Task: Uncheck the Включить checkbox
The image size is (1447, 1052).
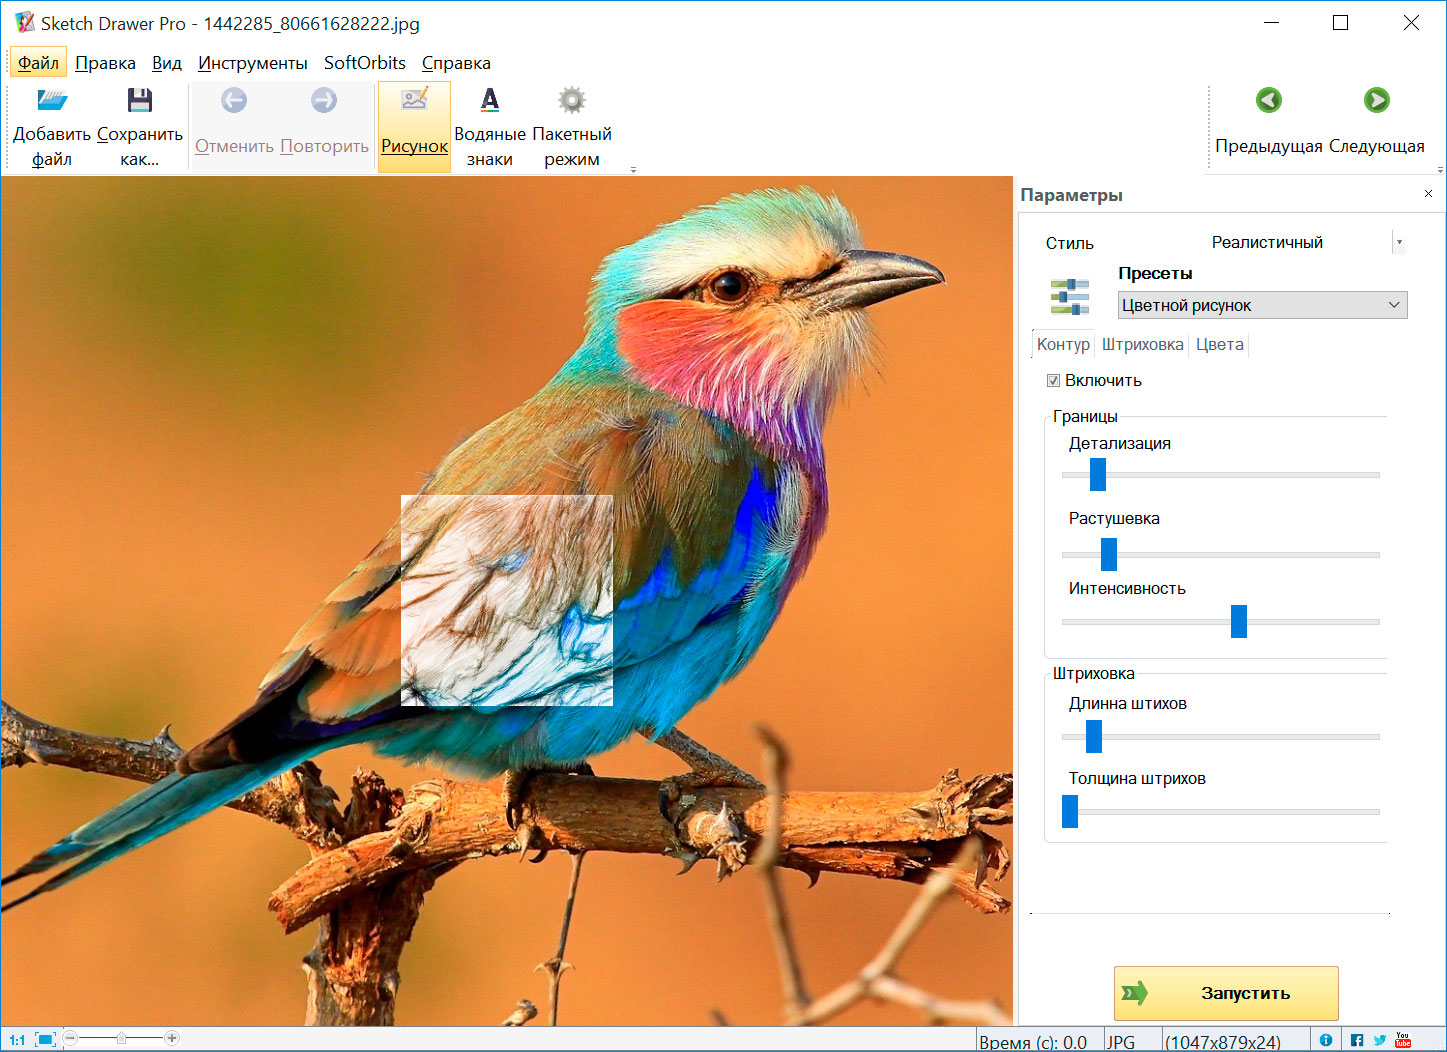Action: 1054,380
